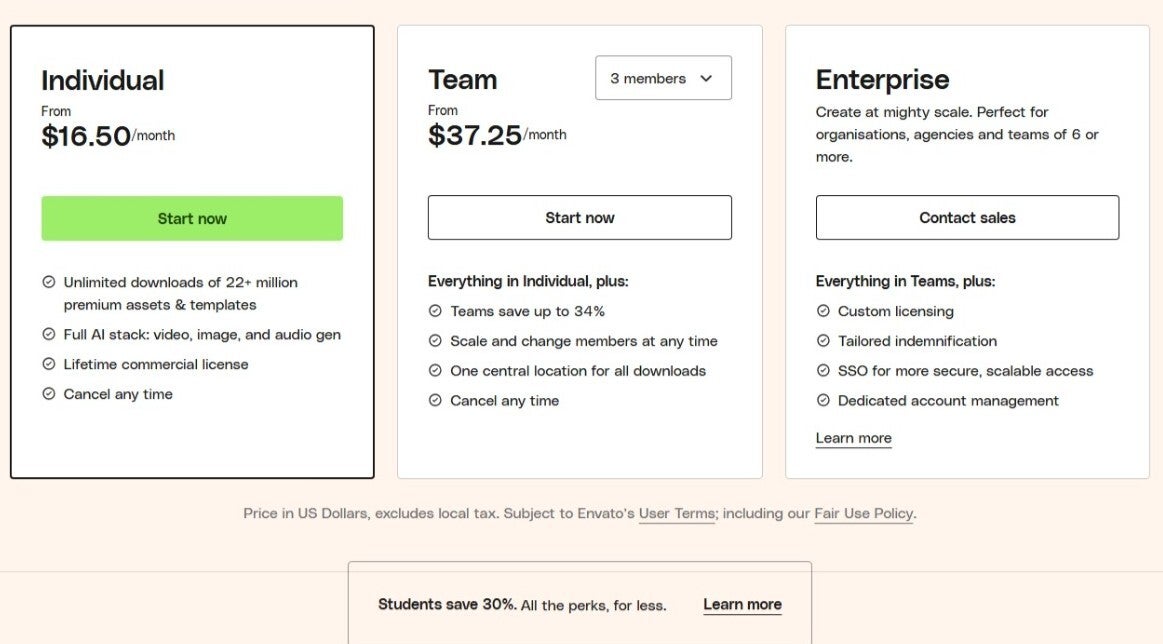The width and height of the screenshot is (1163, 644).
Task: Click checkmark icon beside Teams save up to 34%
Action: click(435, 311)
